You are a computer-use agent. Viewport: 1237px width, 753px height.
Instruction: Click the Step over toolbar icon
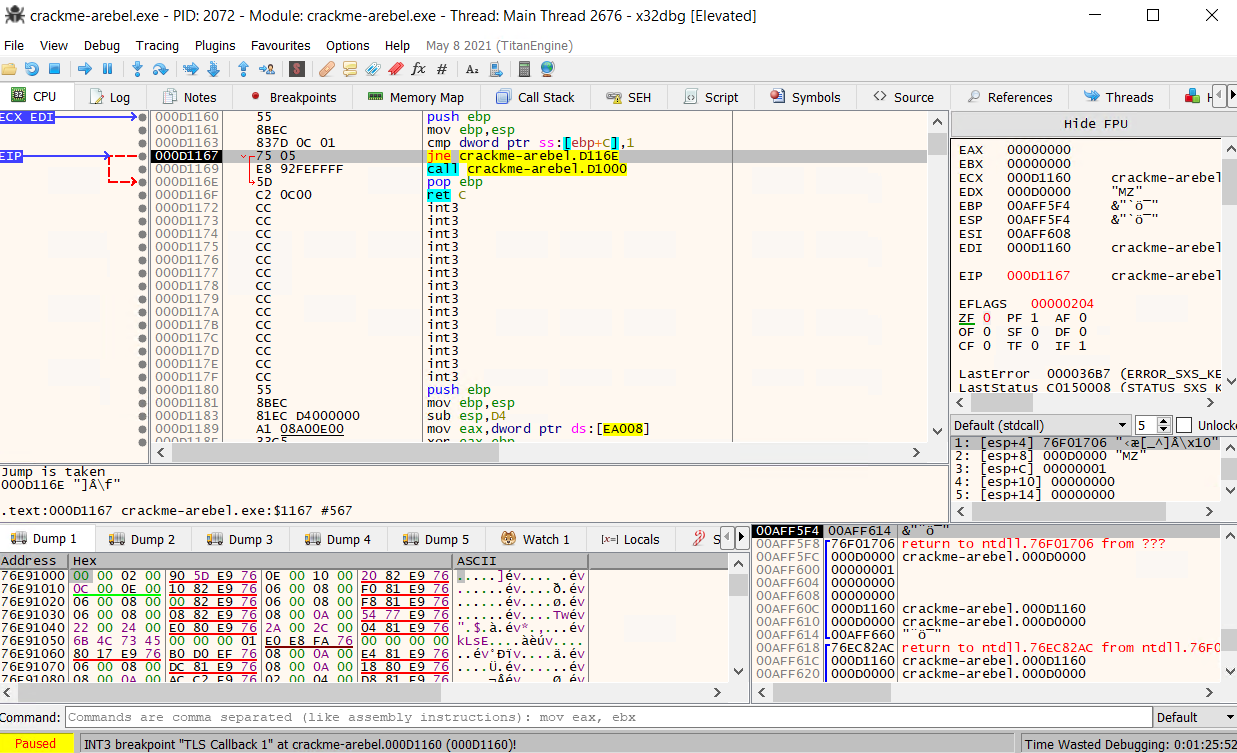[x=160, y=69]
